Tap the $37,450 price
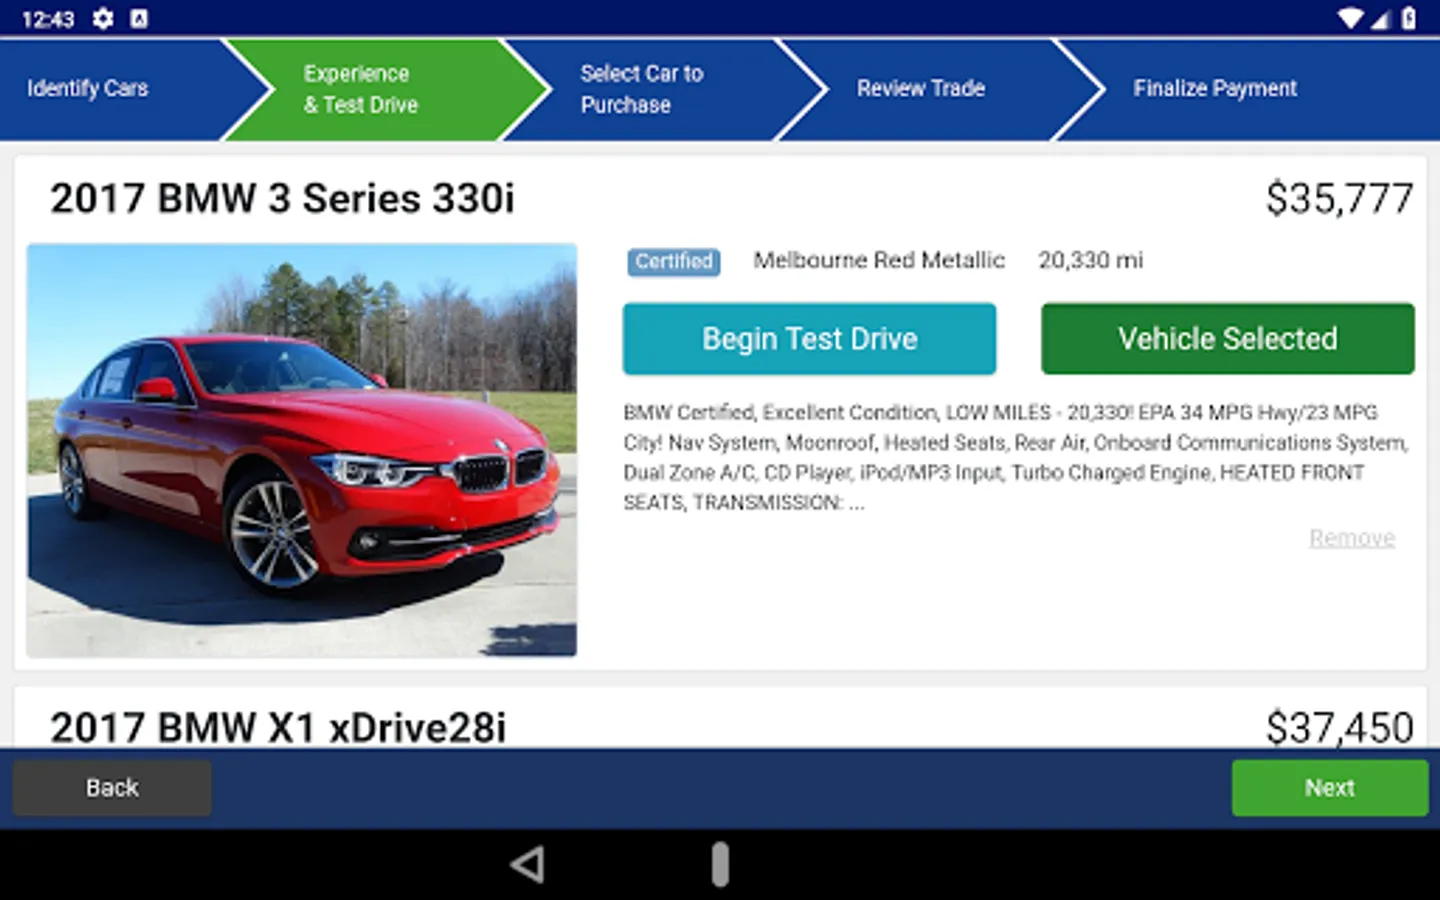The width and height of the screenshot is (1440, 900). [1339, 727]
